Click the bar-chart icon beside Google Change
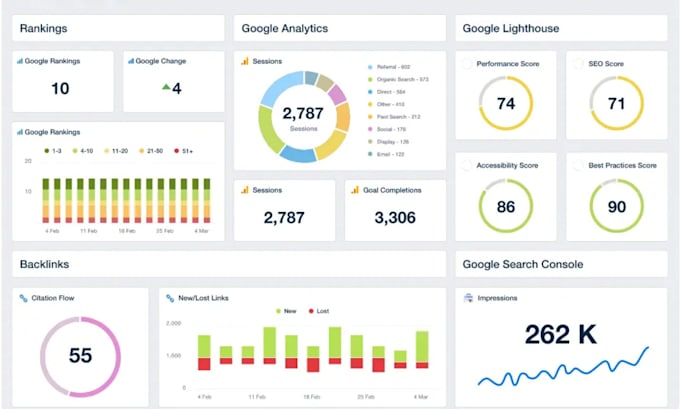Viewport: 680px width, 409px height. (x=131, y=61)
